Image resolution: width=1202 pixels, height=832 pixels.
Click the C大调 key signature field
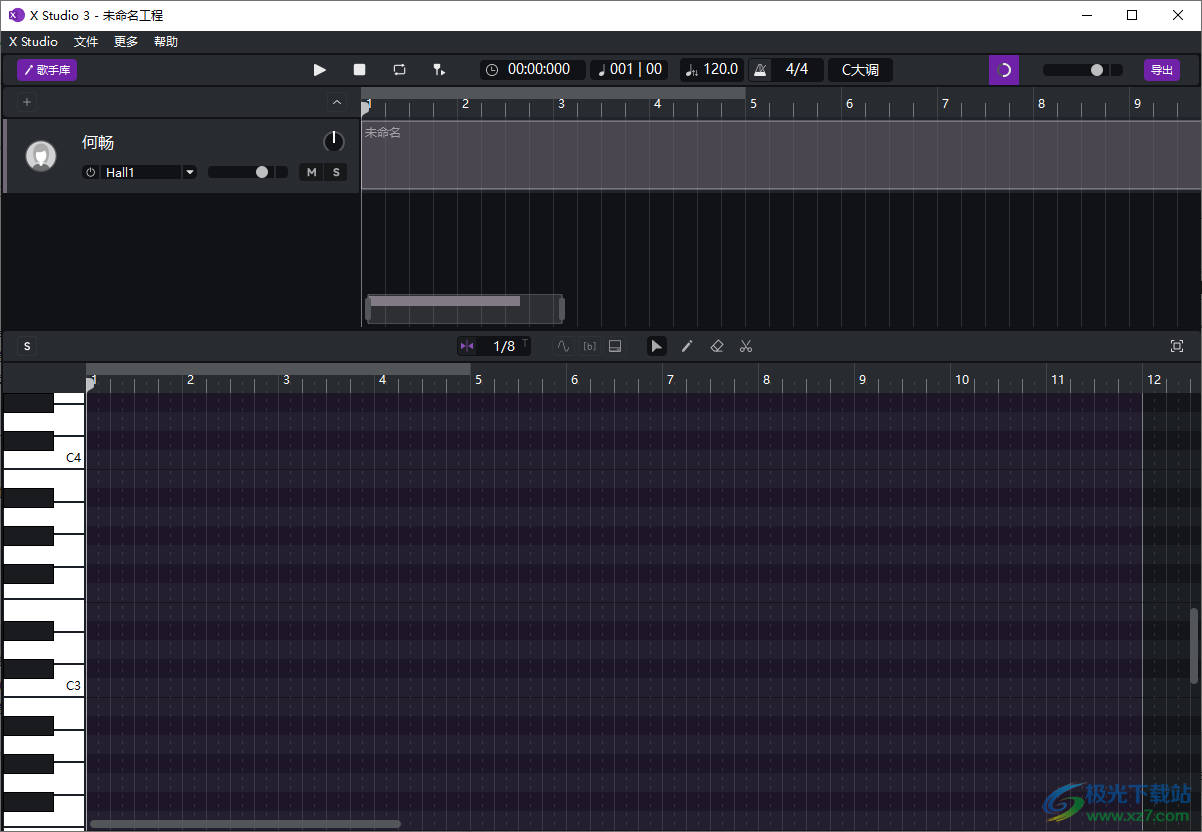click(x=859, y=69)
